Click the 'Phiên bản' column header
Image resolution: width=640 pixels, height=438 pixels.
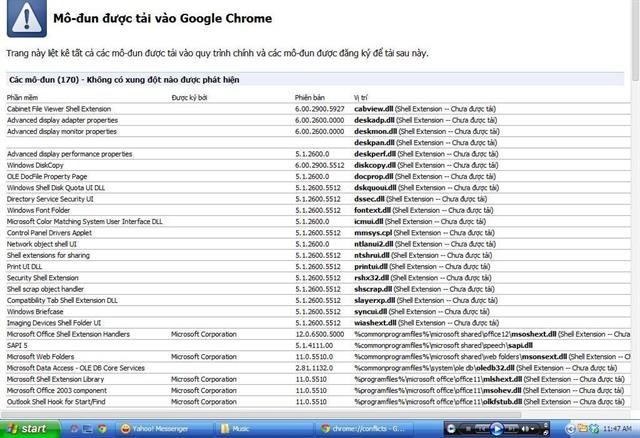point(309,98)
